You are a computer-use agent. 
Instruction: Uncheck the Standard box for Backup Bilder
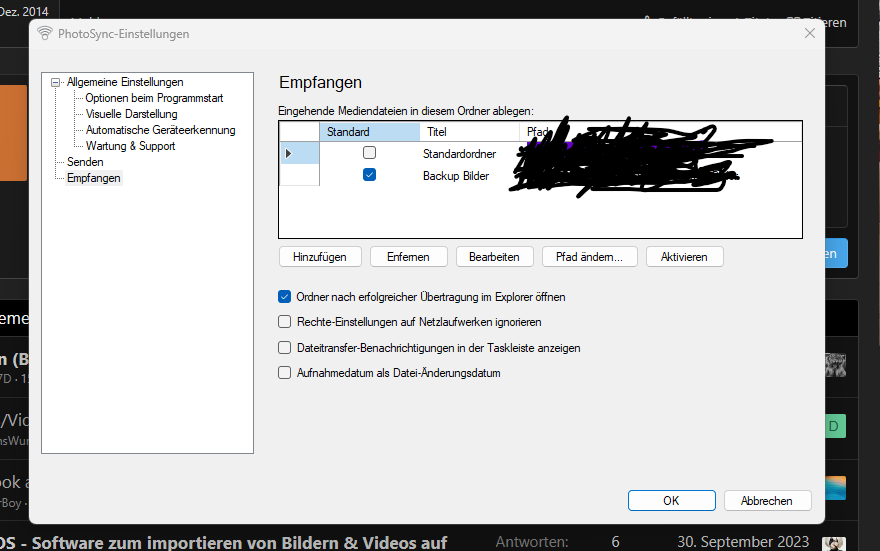point(369,175)
